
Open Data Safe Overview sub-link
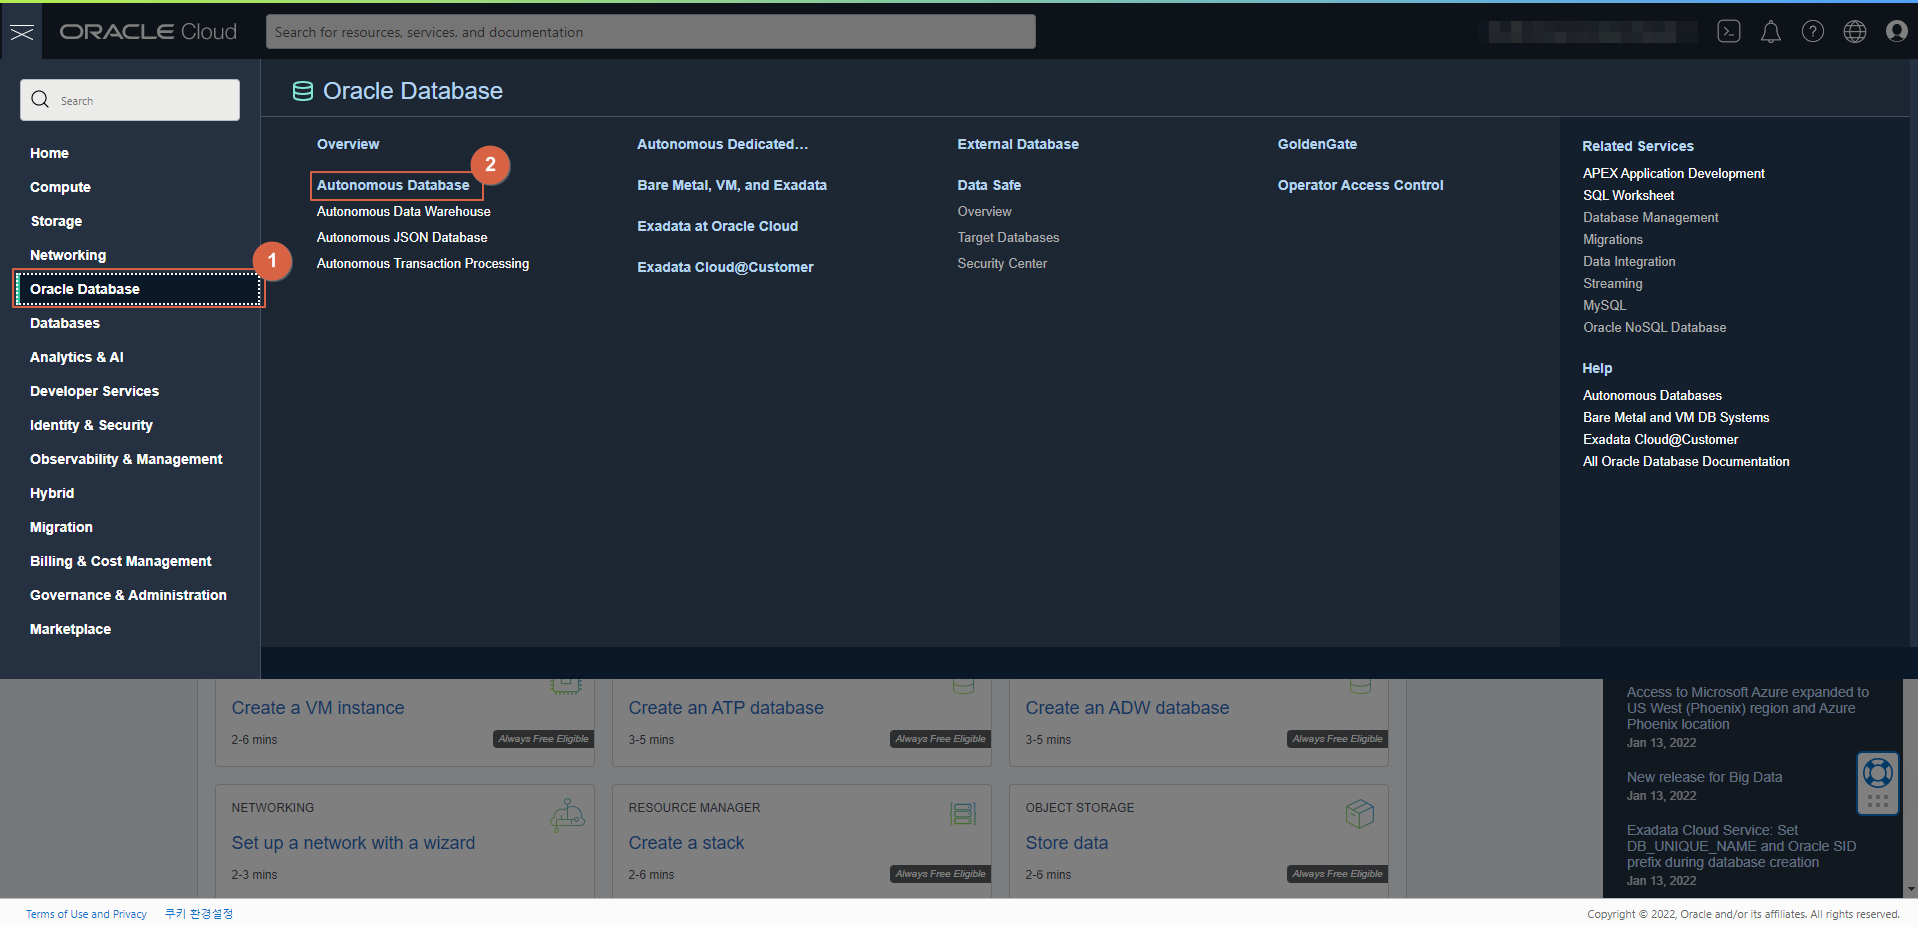click(x=984, y=211)
